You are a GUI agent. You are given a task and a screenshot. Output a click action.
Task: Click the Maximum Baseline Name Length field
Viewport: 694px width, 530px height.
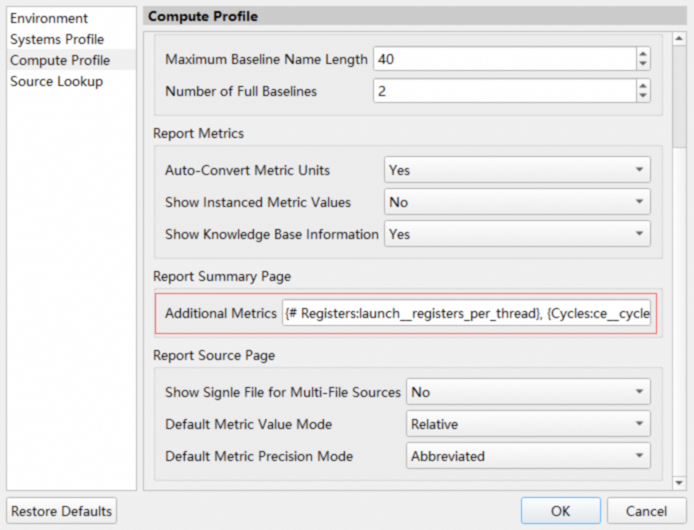[x=503, y=60]
